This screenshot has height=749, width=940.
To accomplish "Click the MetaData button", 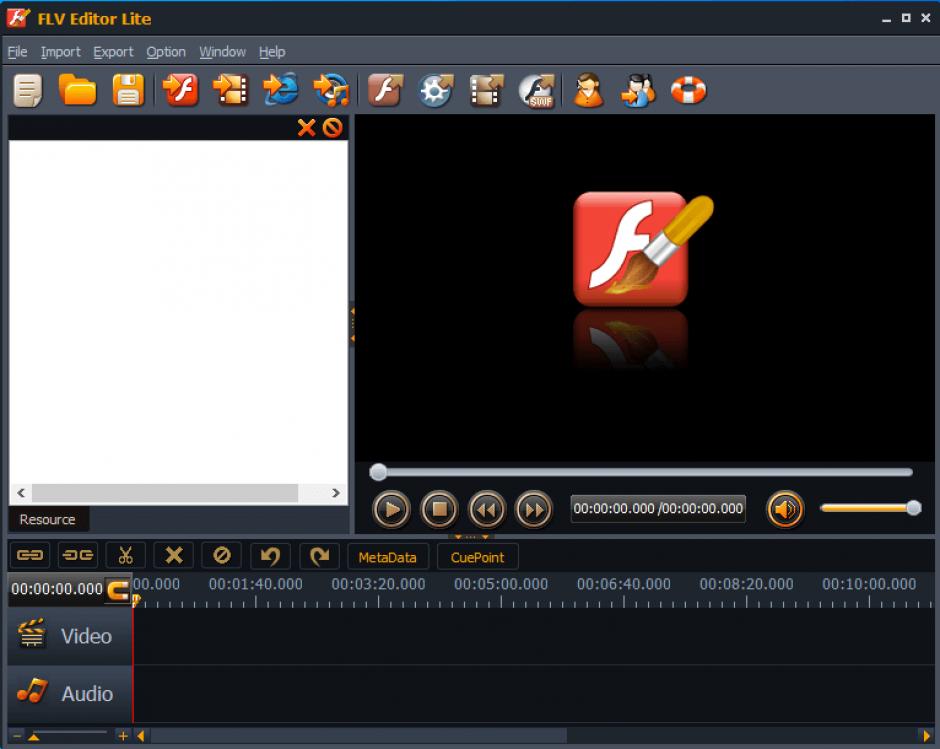I will coord(387,557).
